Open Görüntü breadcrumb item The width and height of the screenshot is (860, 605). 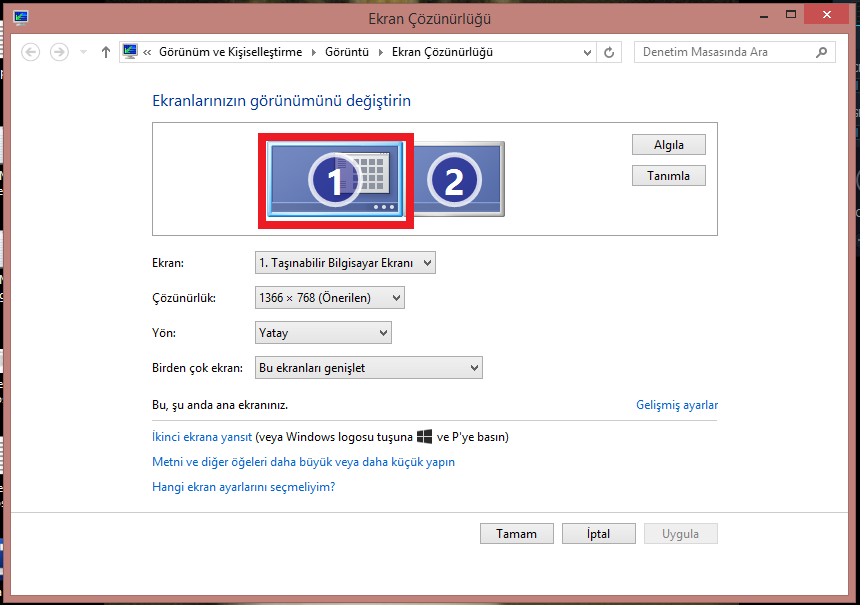pos(347,52)
